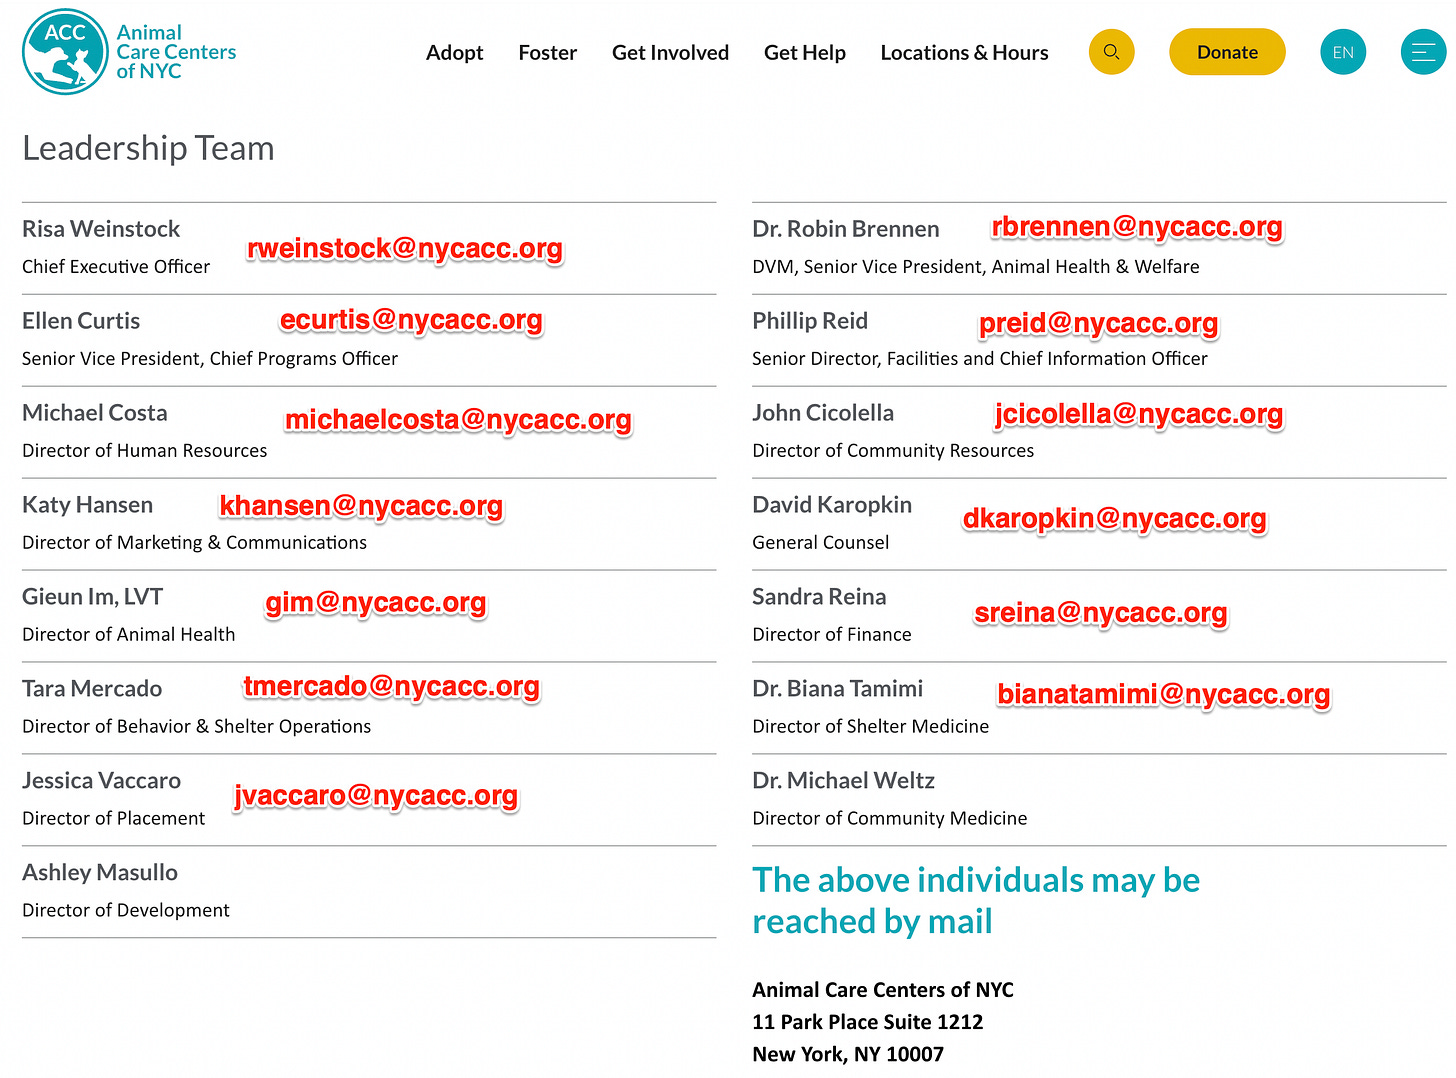Open the hamburger menu icon
Image resolution: width=1456 pixels, height=1078 pixels.
pos(1424,52)
